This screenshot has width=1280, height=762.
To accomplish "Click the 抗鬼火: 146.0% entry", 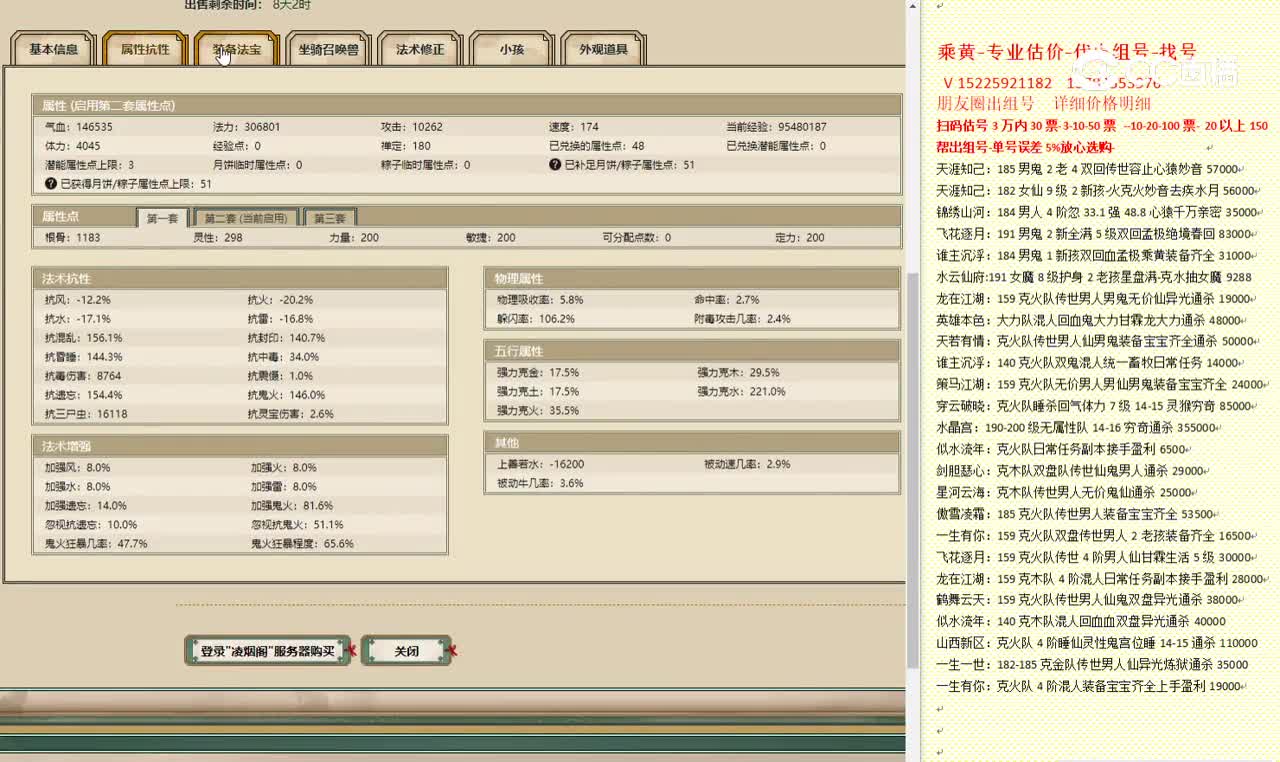I will coord(287,395).
